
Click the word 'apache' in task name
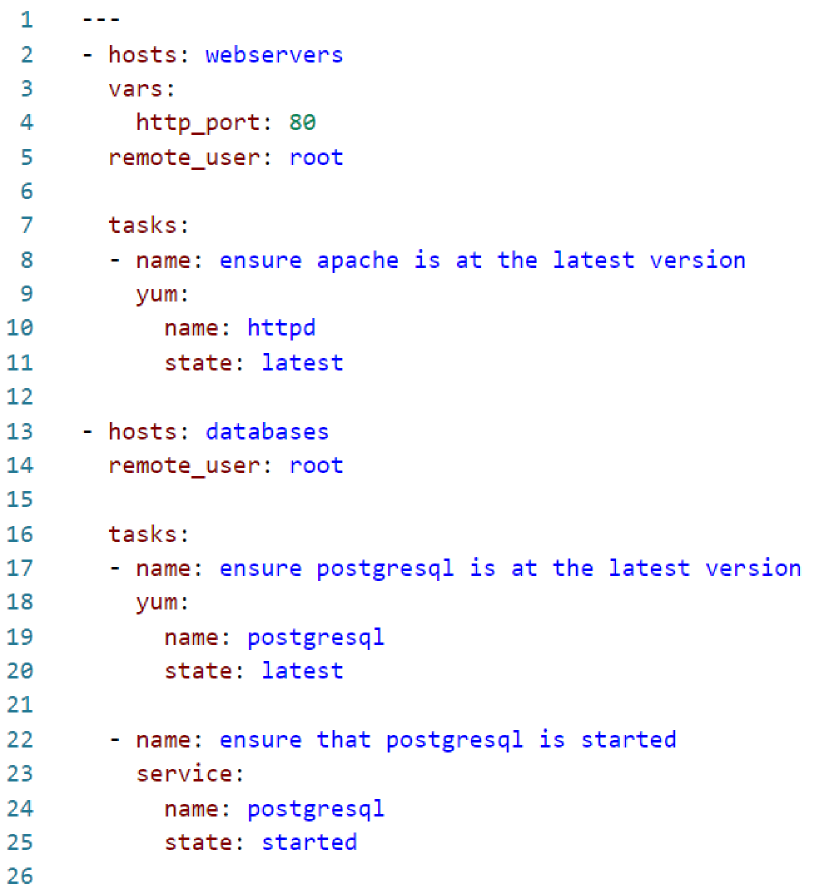point(357,260)
